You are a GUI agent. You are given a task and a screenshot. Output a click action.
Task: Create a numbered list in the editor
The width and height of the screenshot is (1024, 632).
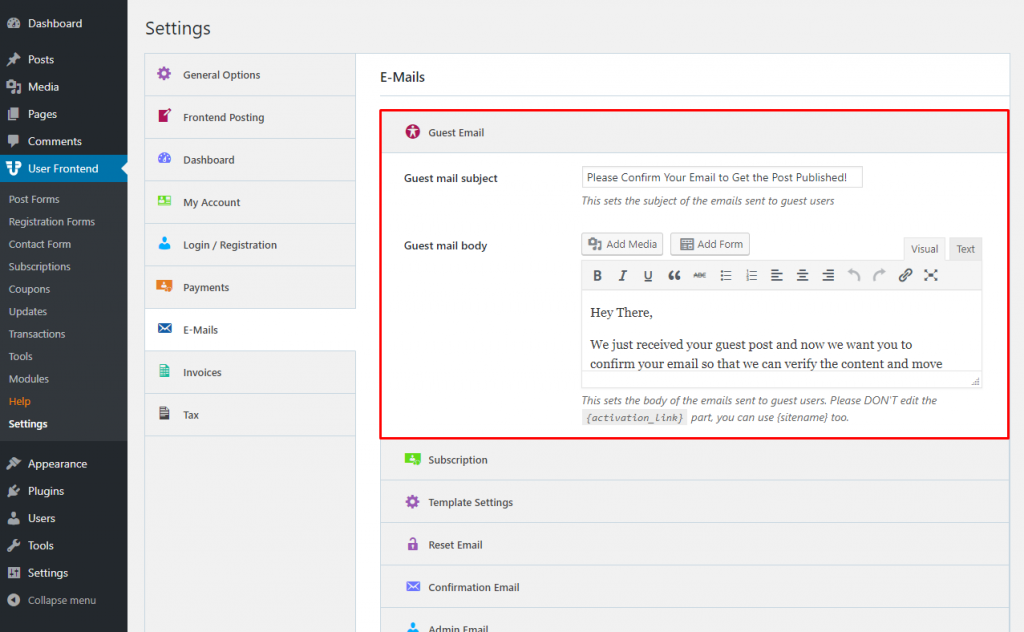coord(750,275)
